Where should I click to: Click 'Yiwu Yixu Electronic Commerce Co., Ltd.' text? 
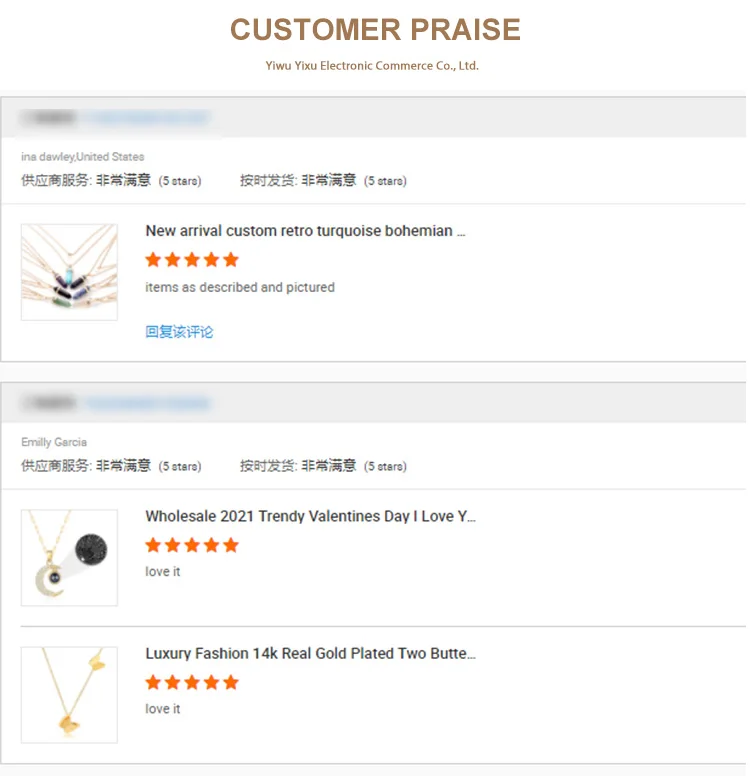click(372, 66)
